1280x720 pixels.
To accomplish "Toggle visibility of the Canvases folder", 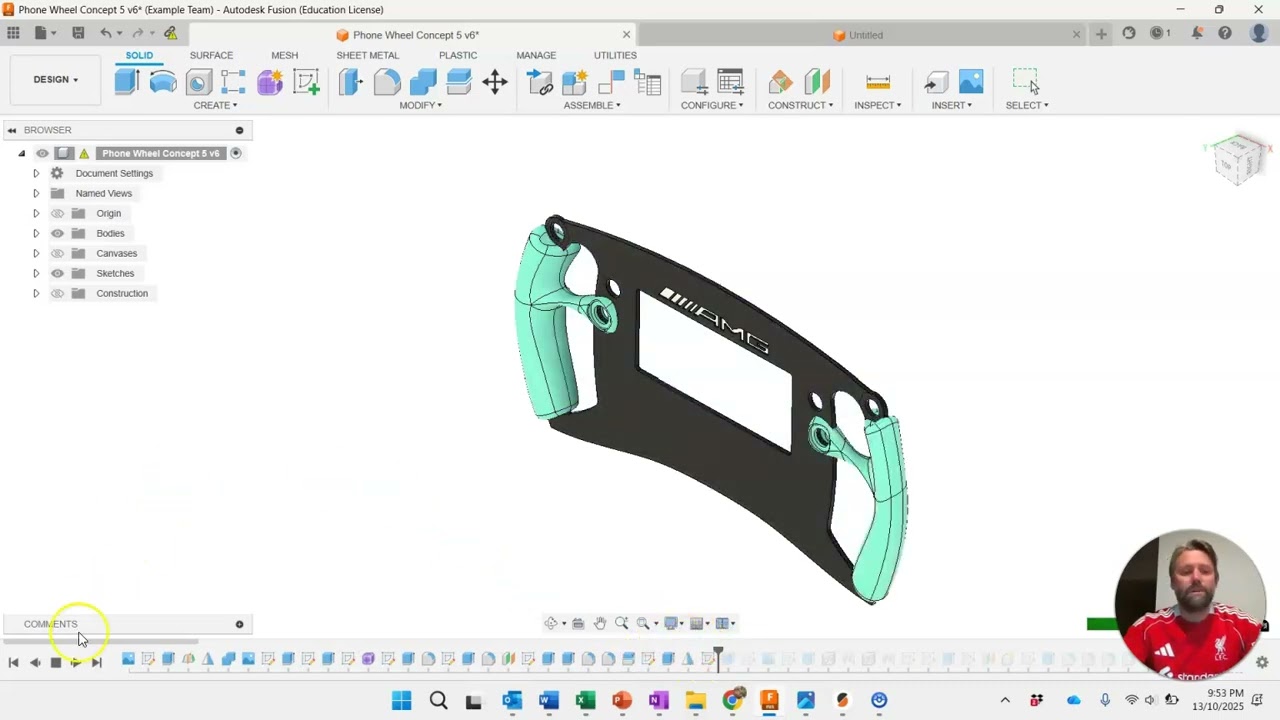I will [57, 253].
